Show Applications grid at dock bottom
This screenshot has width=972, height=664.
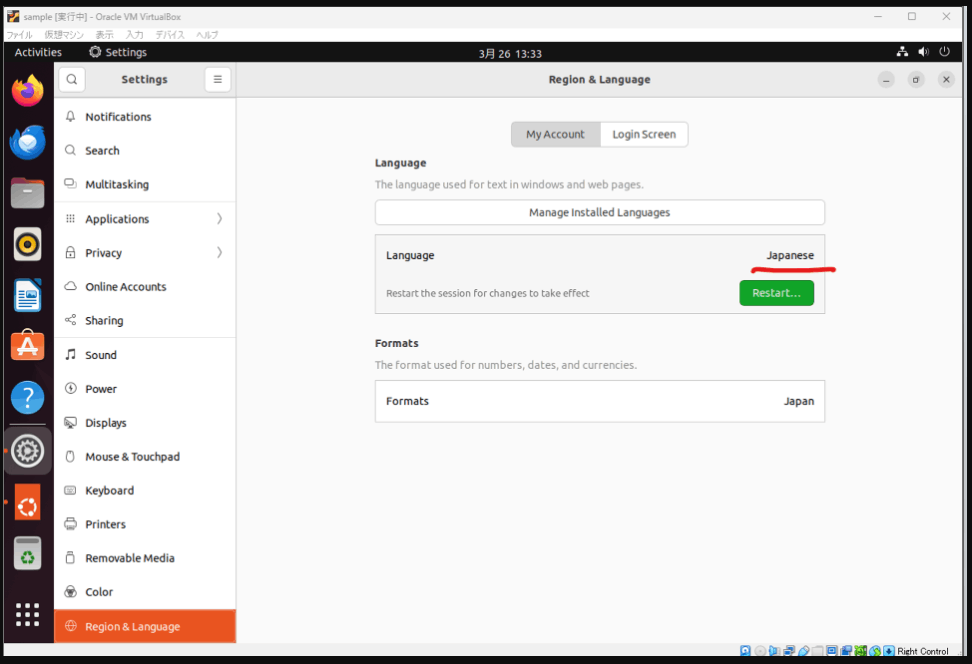[27, 614]
